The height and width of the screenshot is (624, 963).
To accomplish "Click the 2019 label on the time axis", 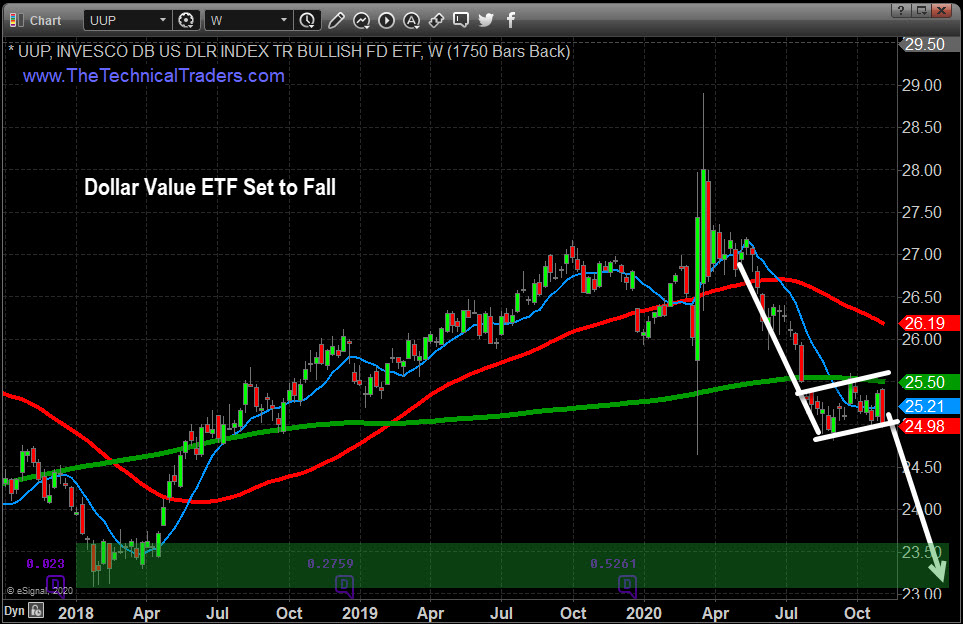I will click(359, 613).
